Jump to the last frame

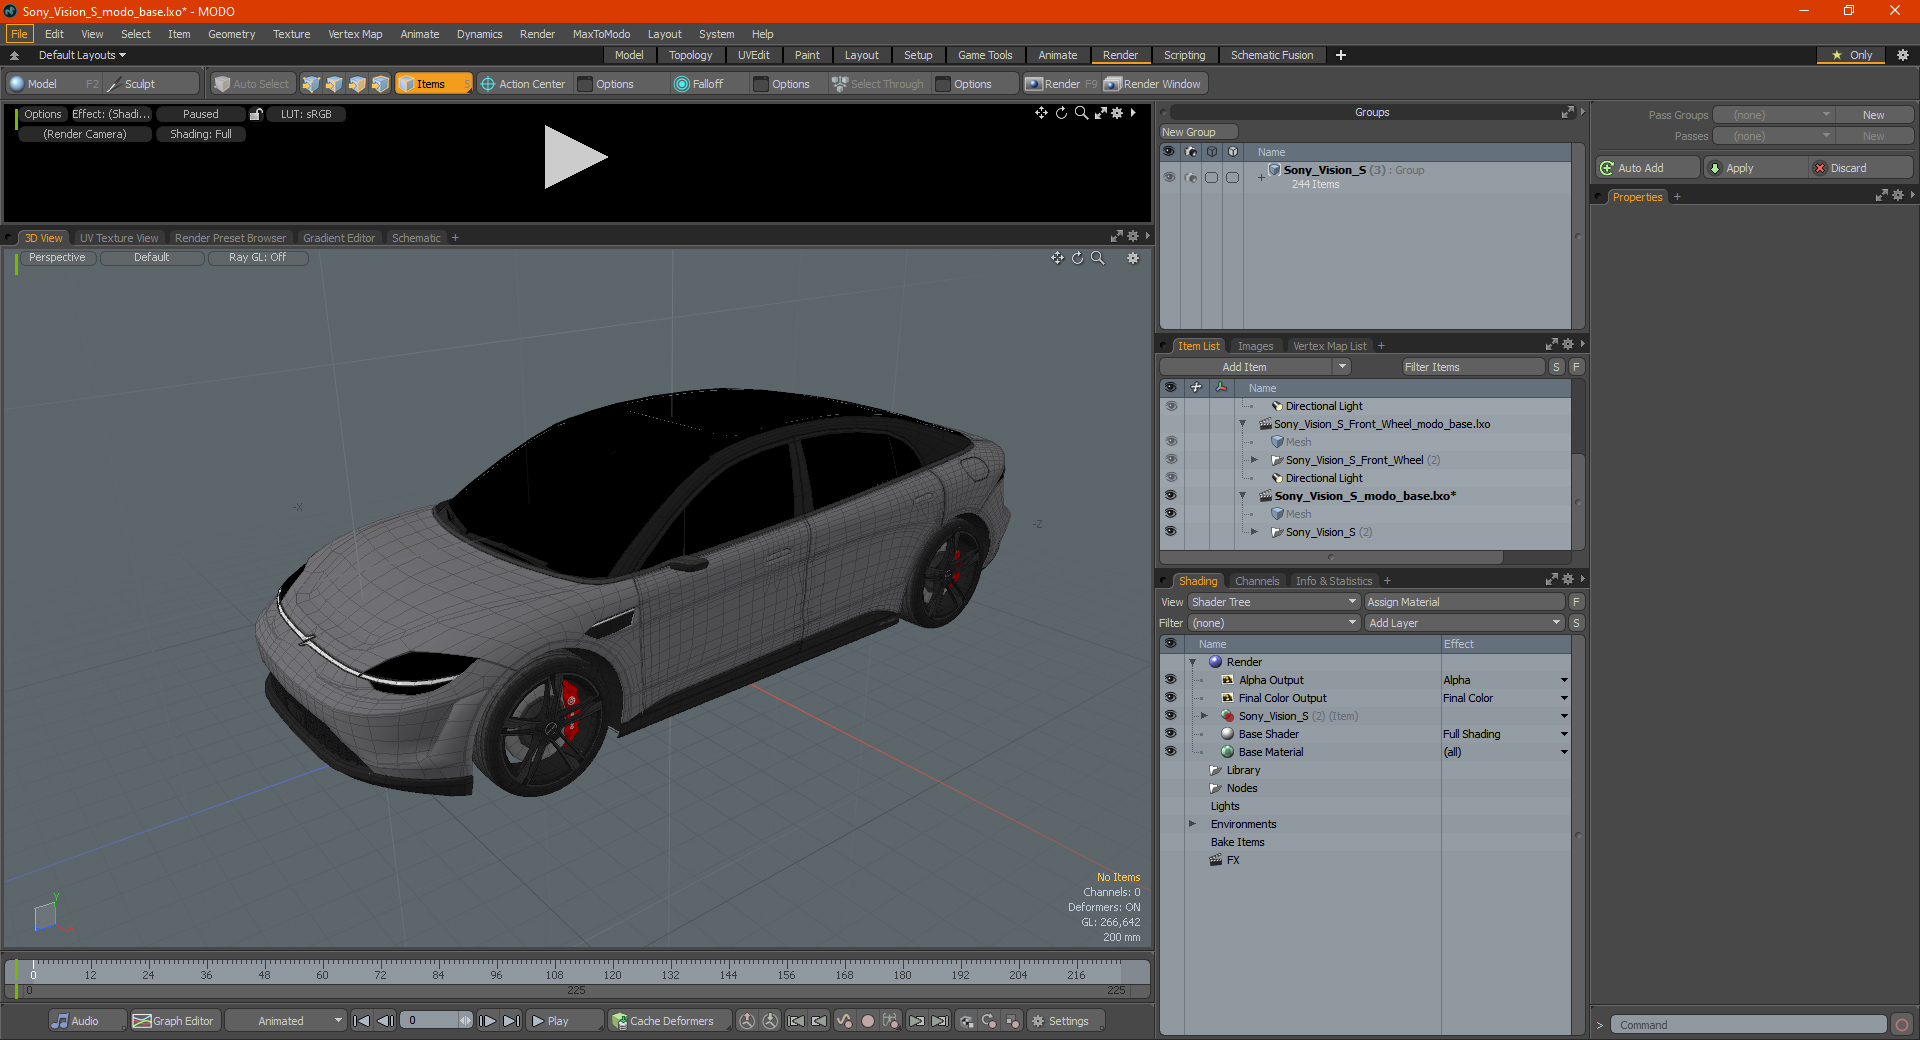click(511, 1021)
